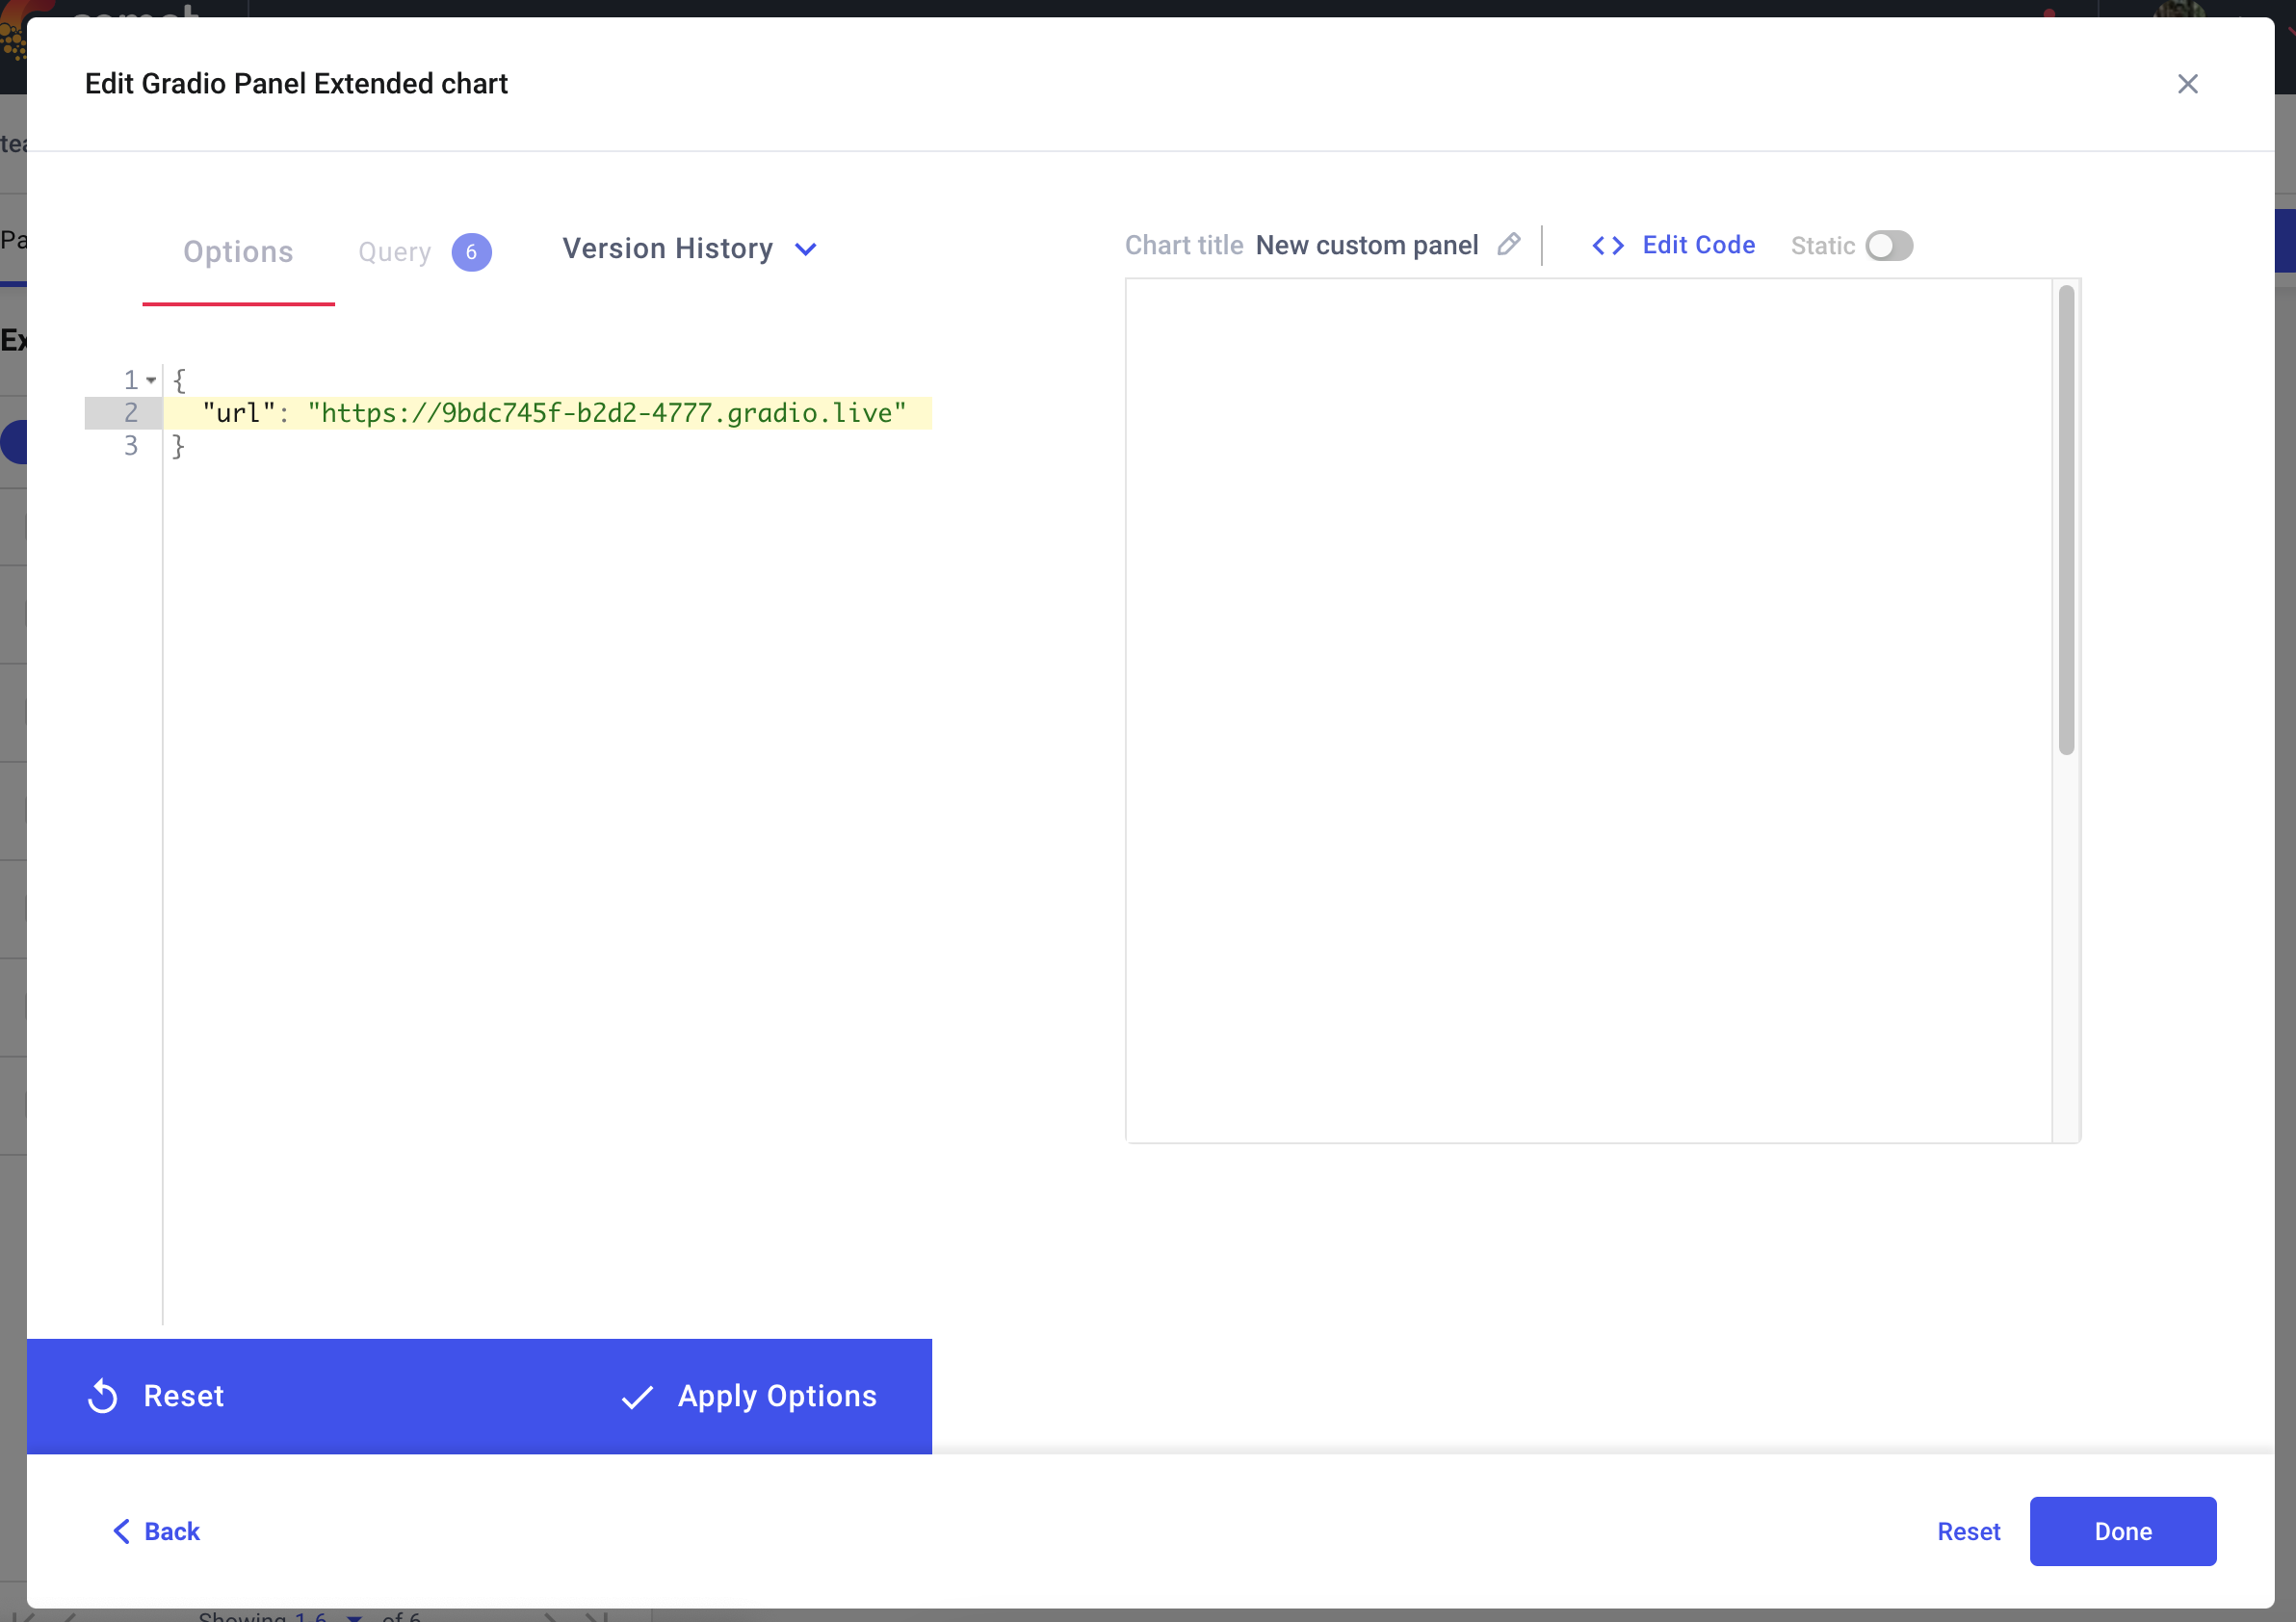Screen dimensions: 2296x1622
Task: Click the Version History dropdown arrow
Action: point(807,248)
